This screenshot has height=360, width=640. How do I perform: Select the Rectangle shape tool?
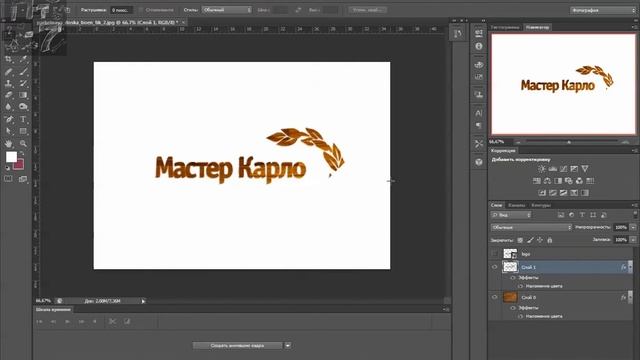[23, 131]
